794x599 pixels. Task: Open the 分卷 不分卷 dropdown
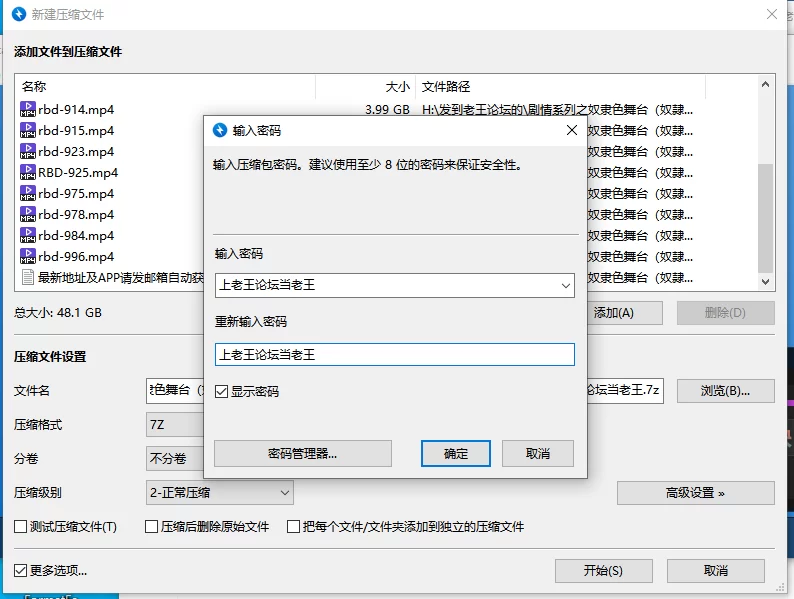tap(175, 459)
